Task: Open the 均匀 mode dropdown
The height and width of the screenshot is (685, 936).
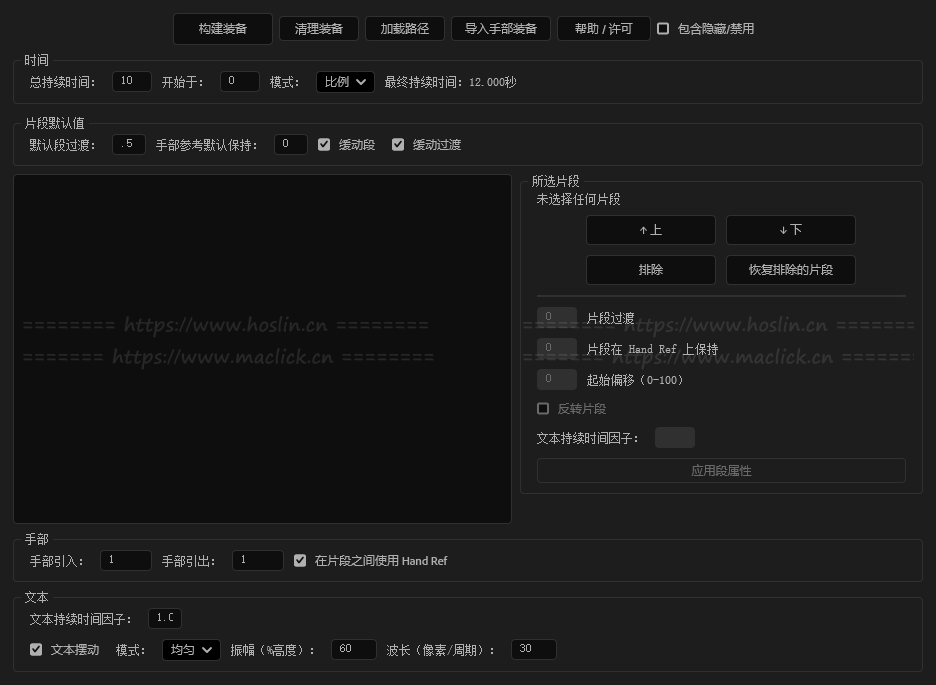Action: (191, 650)
